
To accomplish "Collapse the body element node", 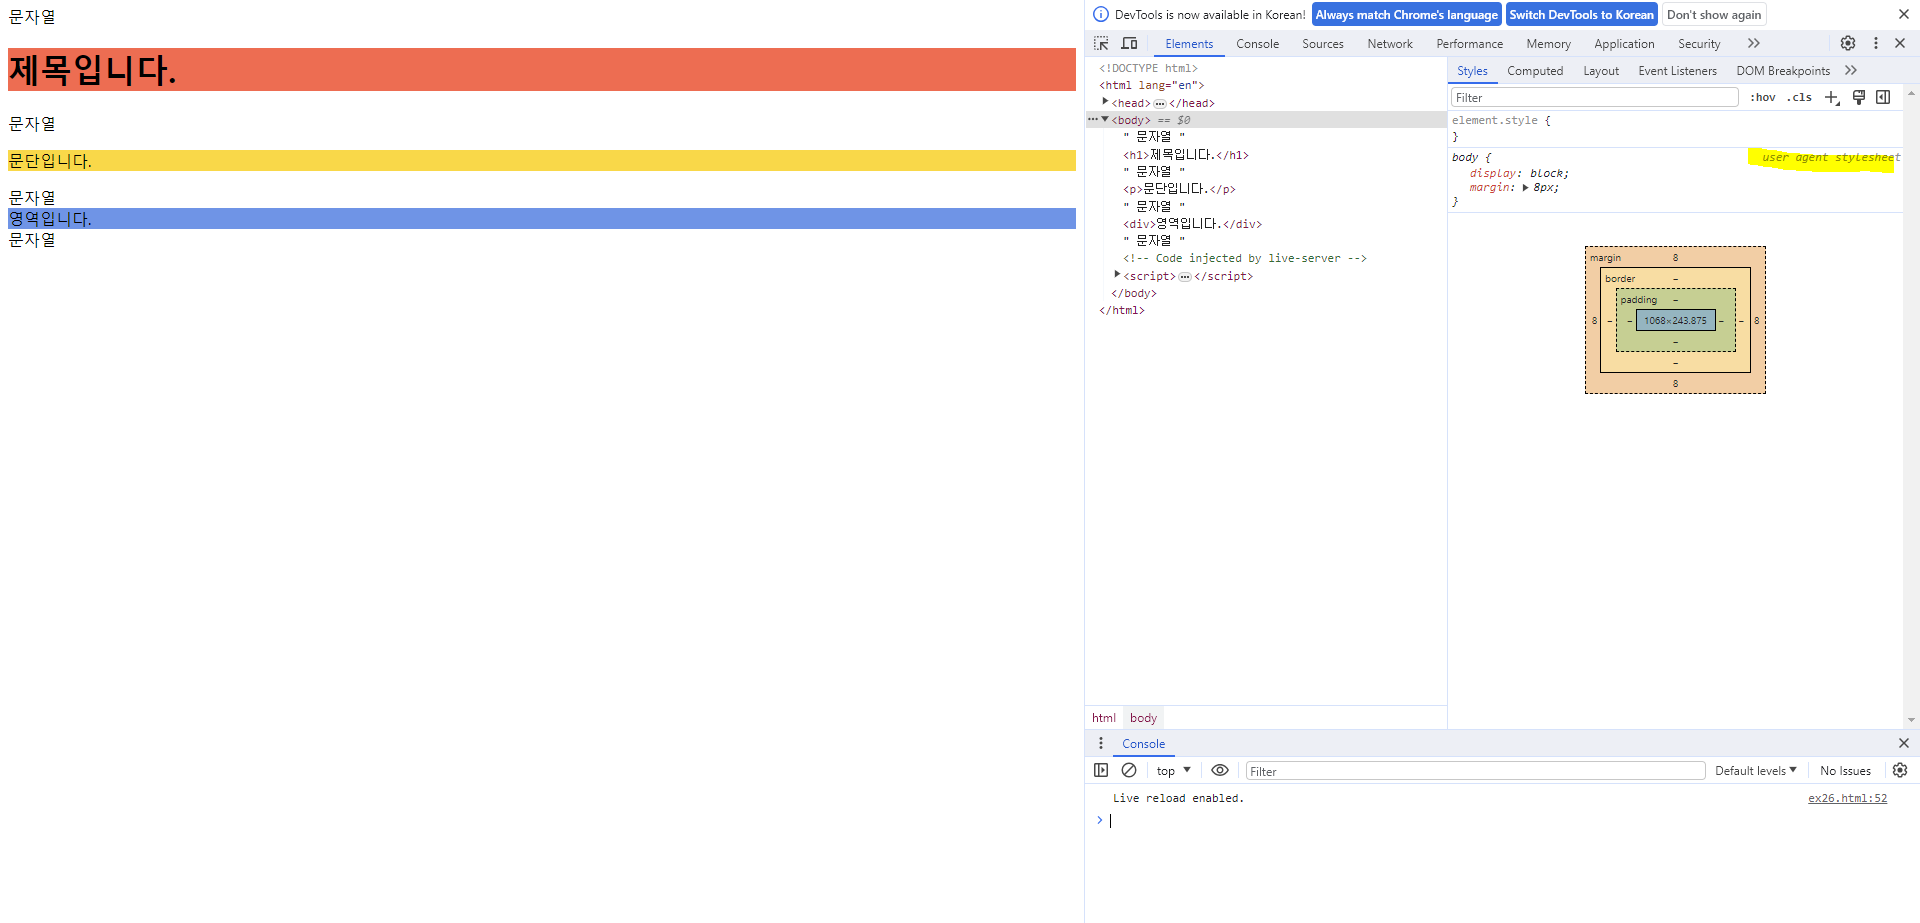I will [1105, 119].
